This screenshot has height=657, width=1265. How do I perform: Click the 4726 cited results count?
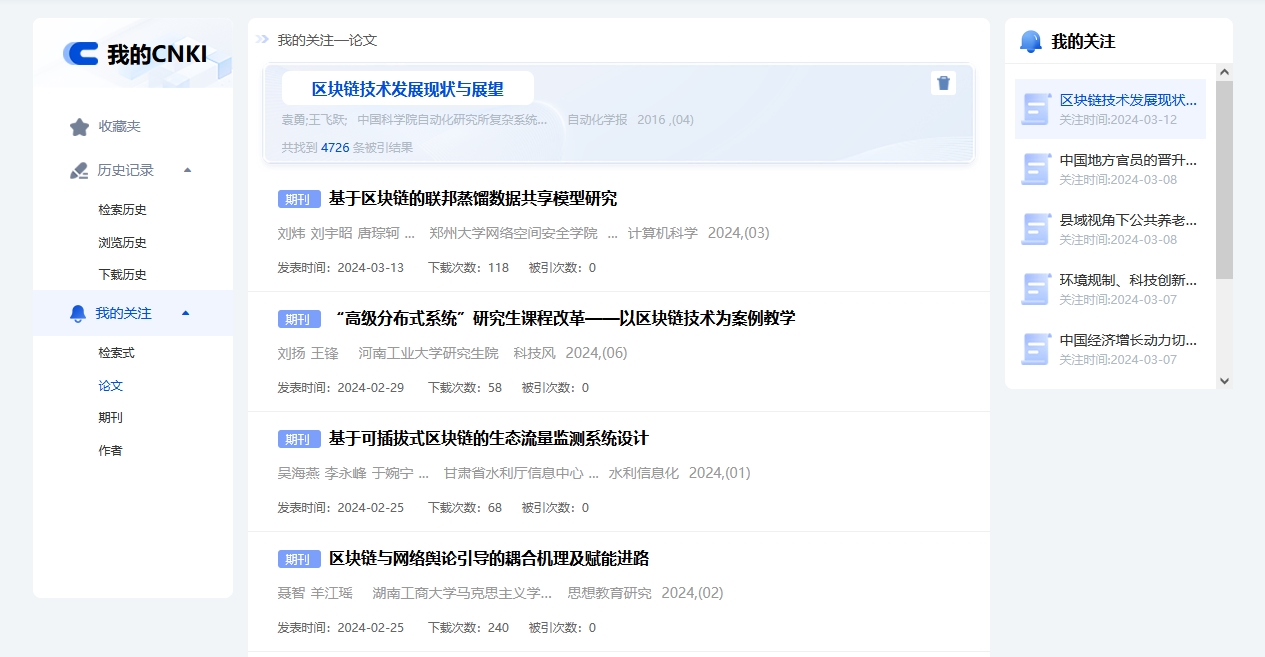click(x=334, y=148)
